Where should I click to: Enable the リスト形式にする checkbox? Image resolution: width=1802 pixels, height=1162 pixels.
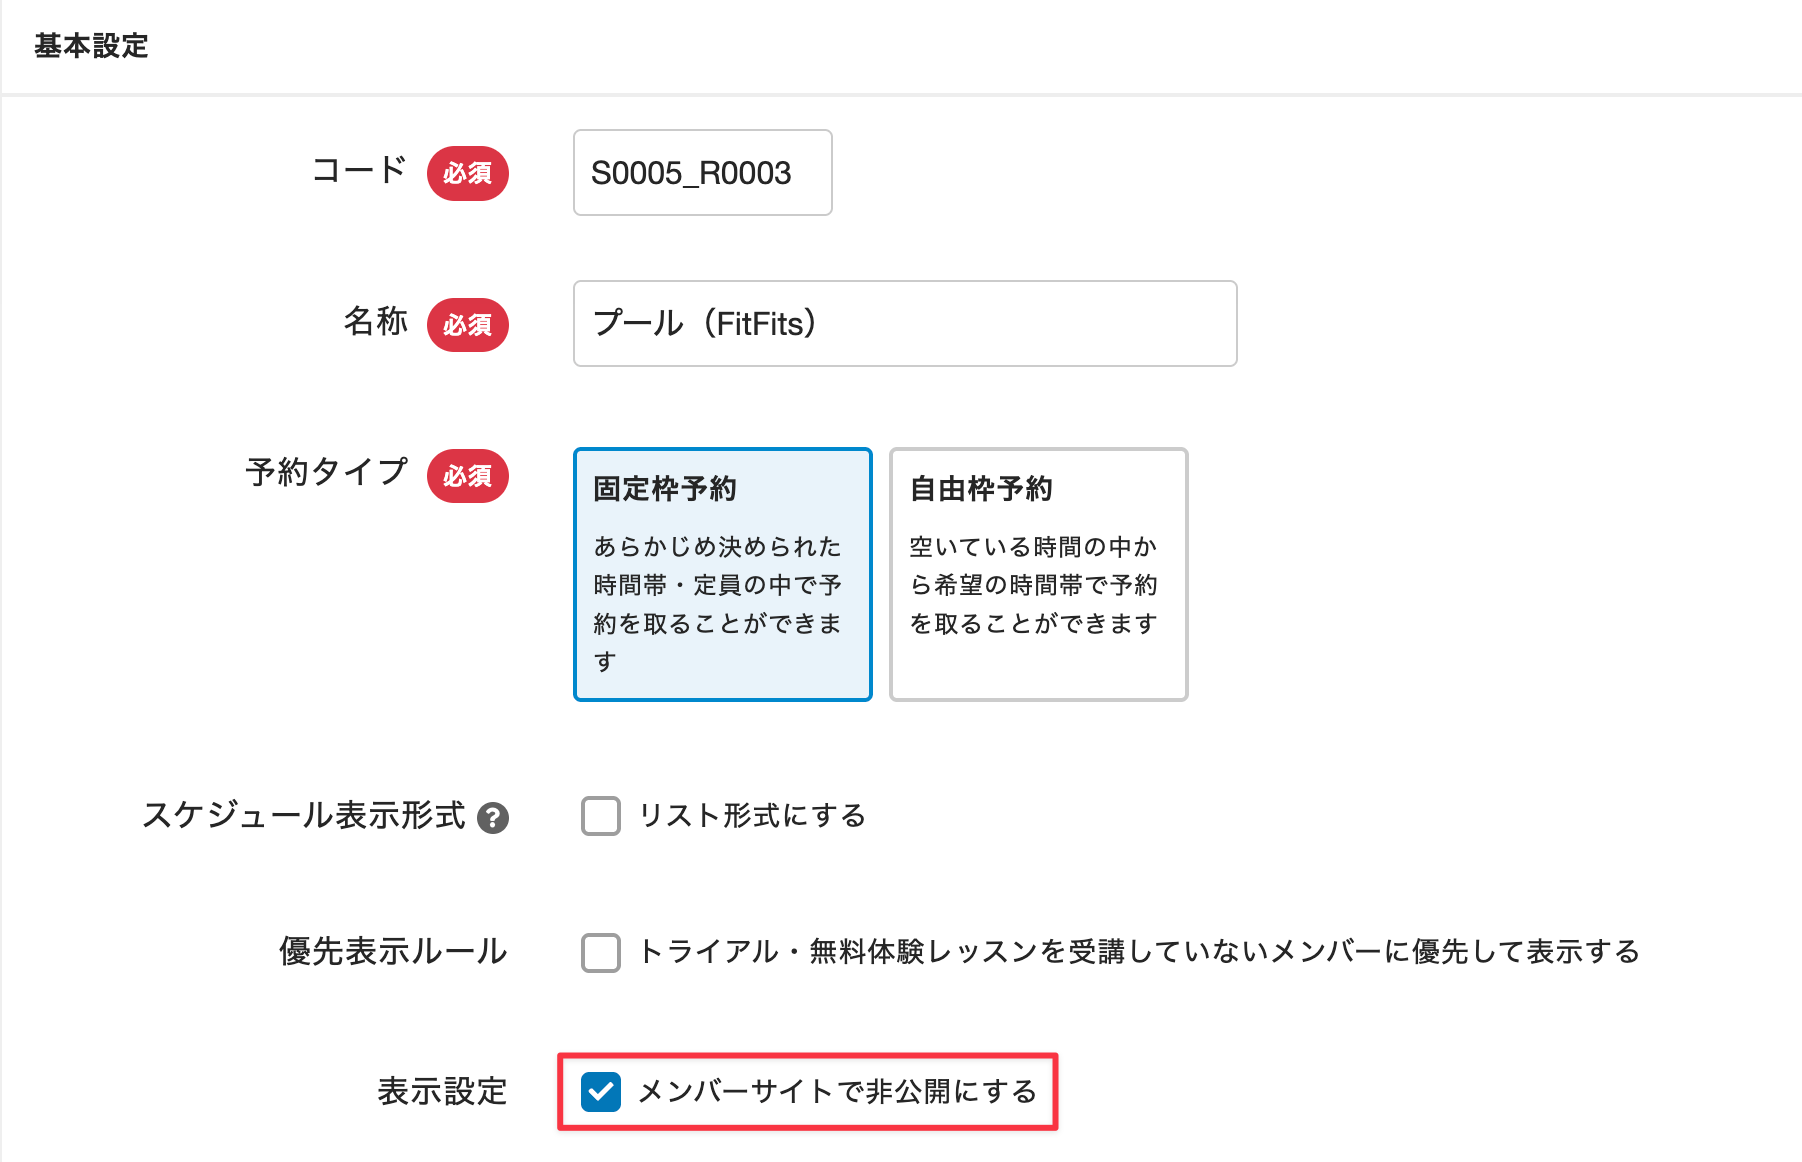601,816
